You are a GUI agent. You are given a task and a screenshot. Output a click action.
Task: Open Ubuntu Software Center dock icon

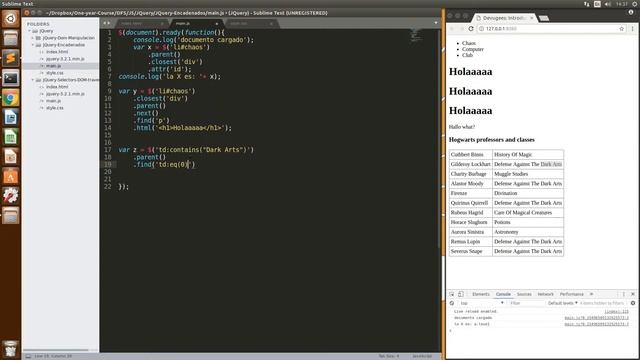coord(11,176)
